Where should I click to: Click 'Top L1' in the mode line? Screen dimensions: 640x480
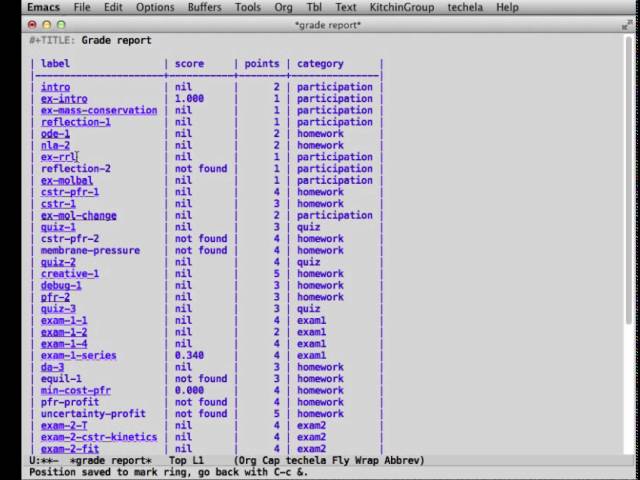186,460
